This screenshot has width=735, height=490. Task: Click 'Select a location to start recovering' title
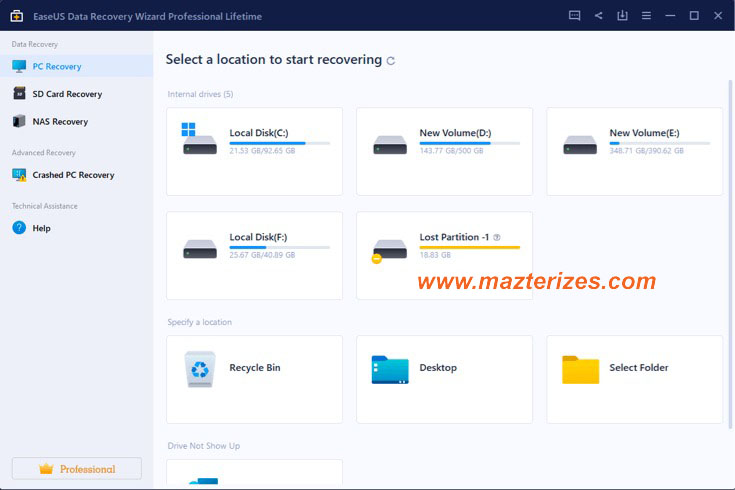click(274, 60)
